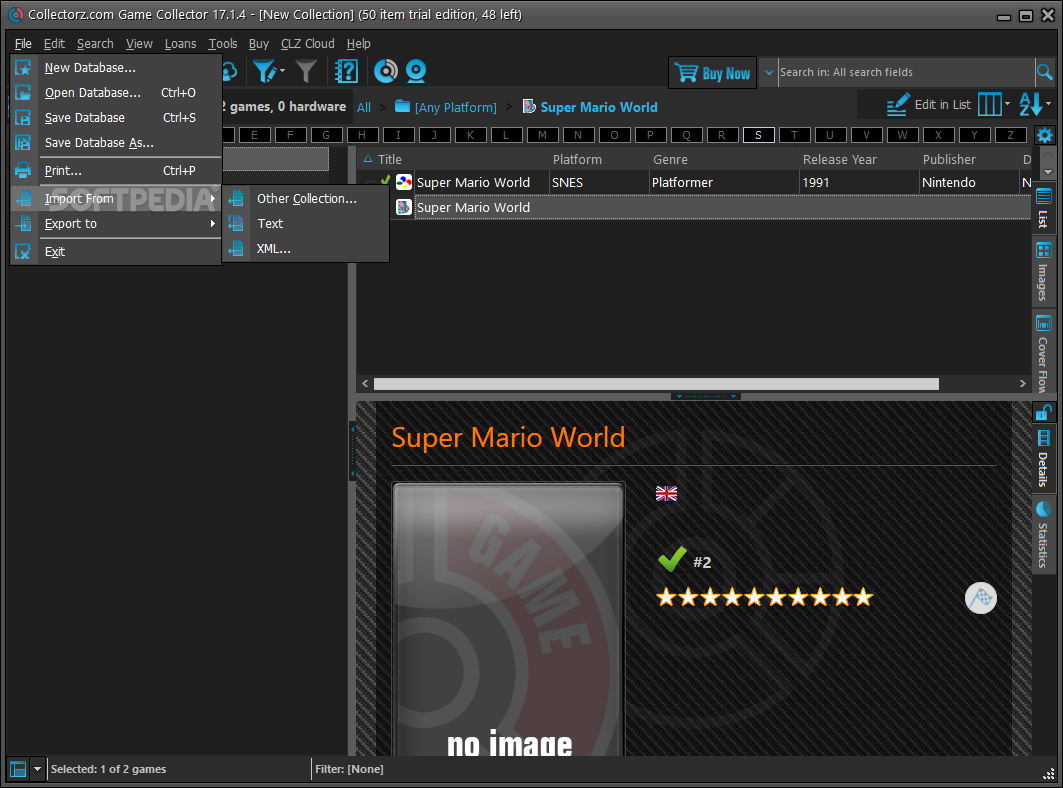Click the scroll-down arrow beside column headers
This screenshot has width=1063, height=788.
1048,172
